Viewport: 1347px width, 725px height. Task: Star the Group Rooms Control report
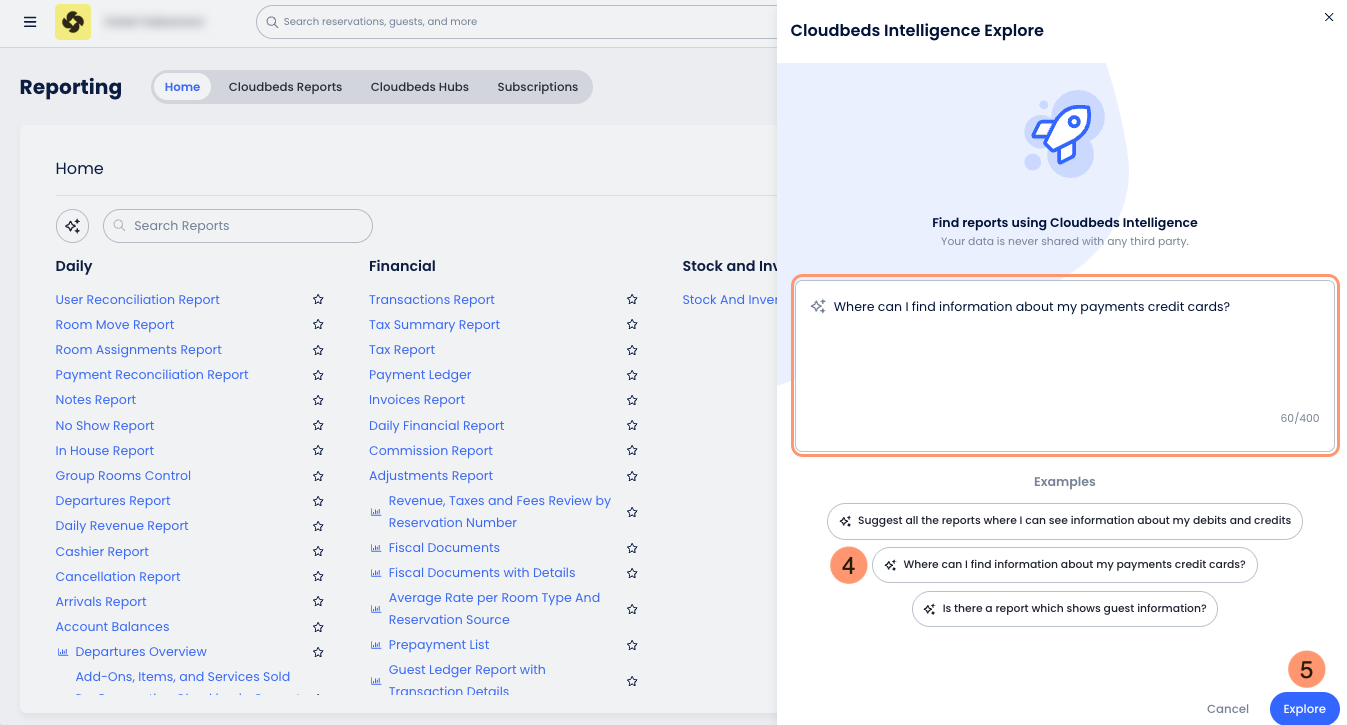[318, 476]
